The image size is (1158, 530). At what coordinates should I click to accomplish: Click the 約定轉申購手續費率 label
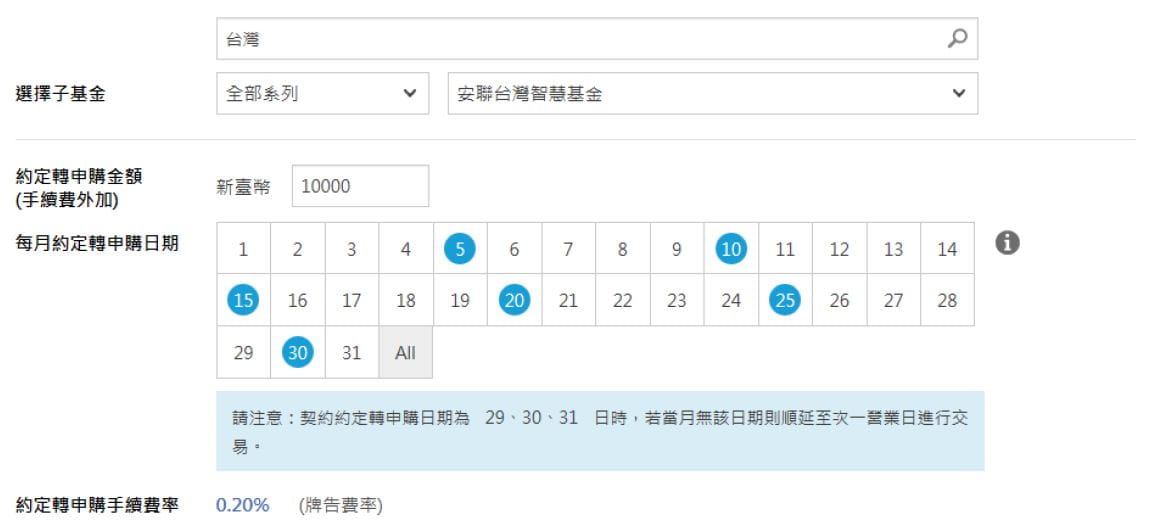pos(97,506)
